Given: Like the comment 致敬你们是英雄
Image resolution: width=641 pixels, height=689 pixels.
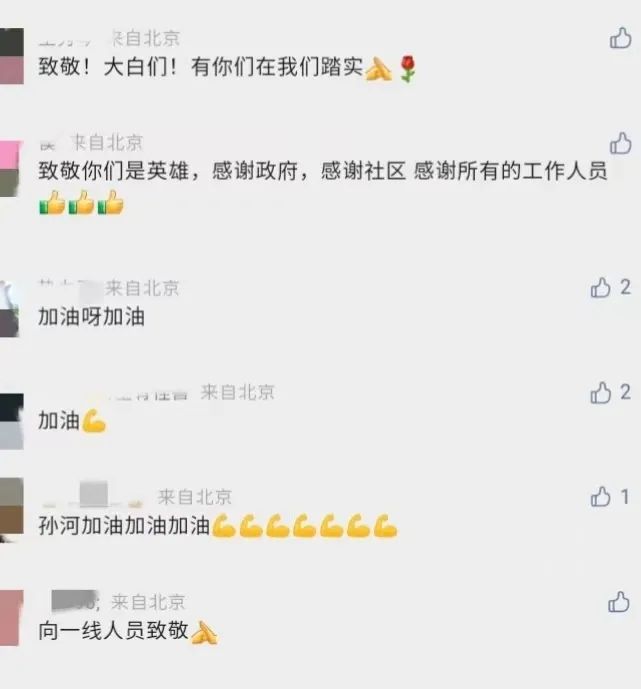Looking at the screenshot, I should (620, 143).
